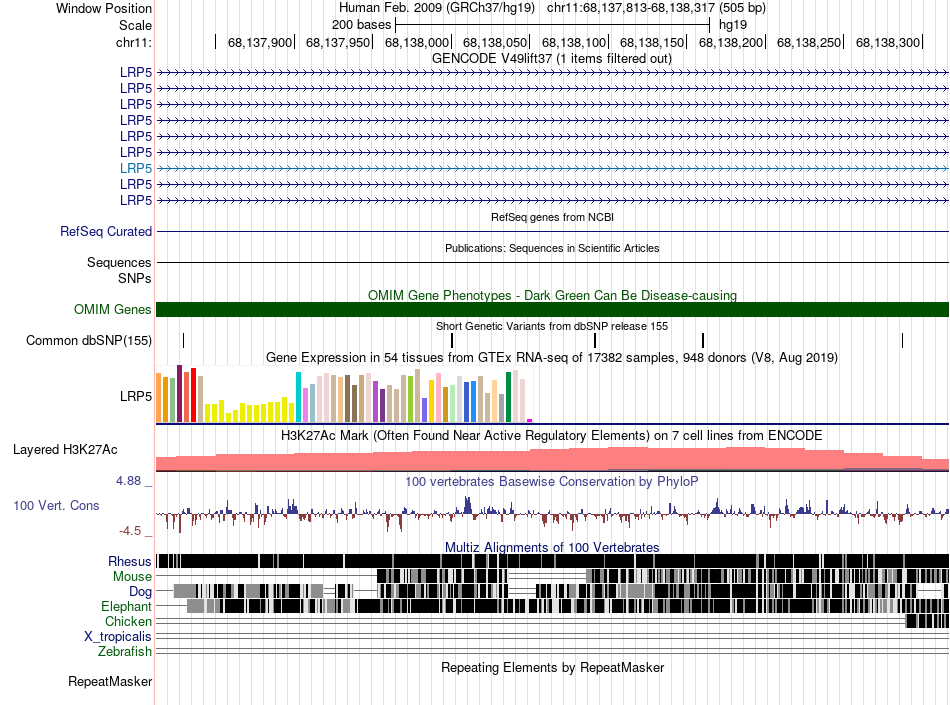Screen dimensions: 950x705
Task: Click the LRP5 label beside GTEx chart
Action: 136,397
